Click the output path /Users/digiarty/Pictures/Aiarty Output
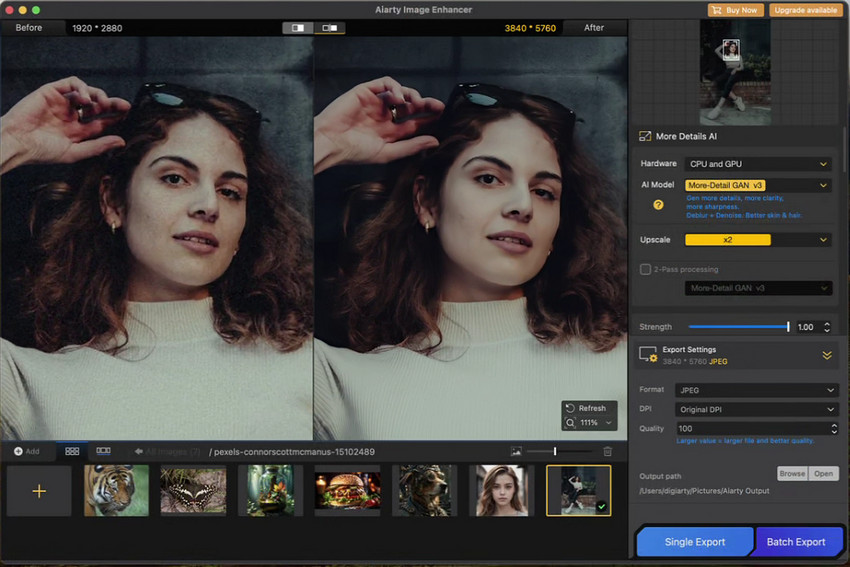The width and height of the screenshot is (850, 567). [x=704, y=491]
